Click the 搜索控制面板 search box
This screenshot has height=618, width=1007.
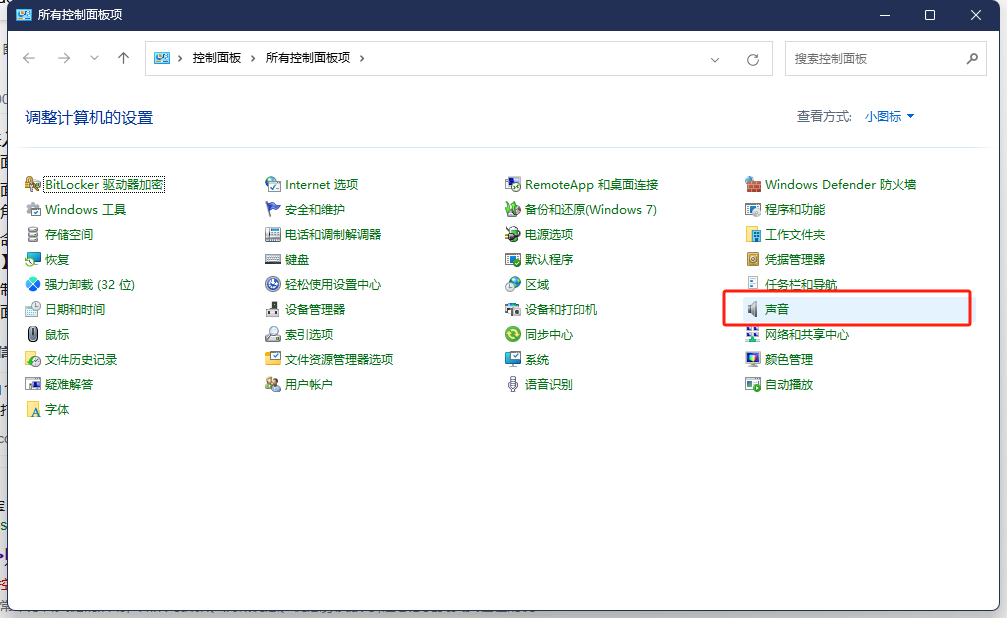pyautogui.click(x=878, y=59)
